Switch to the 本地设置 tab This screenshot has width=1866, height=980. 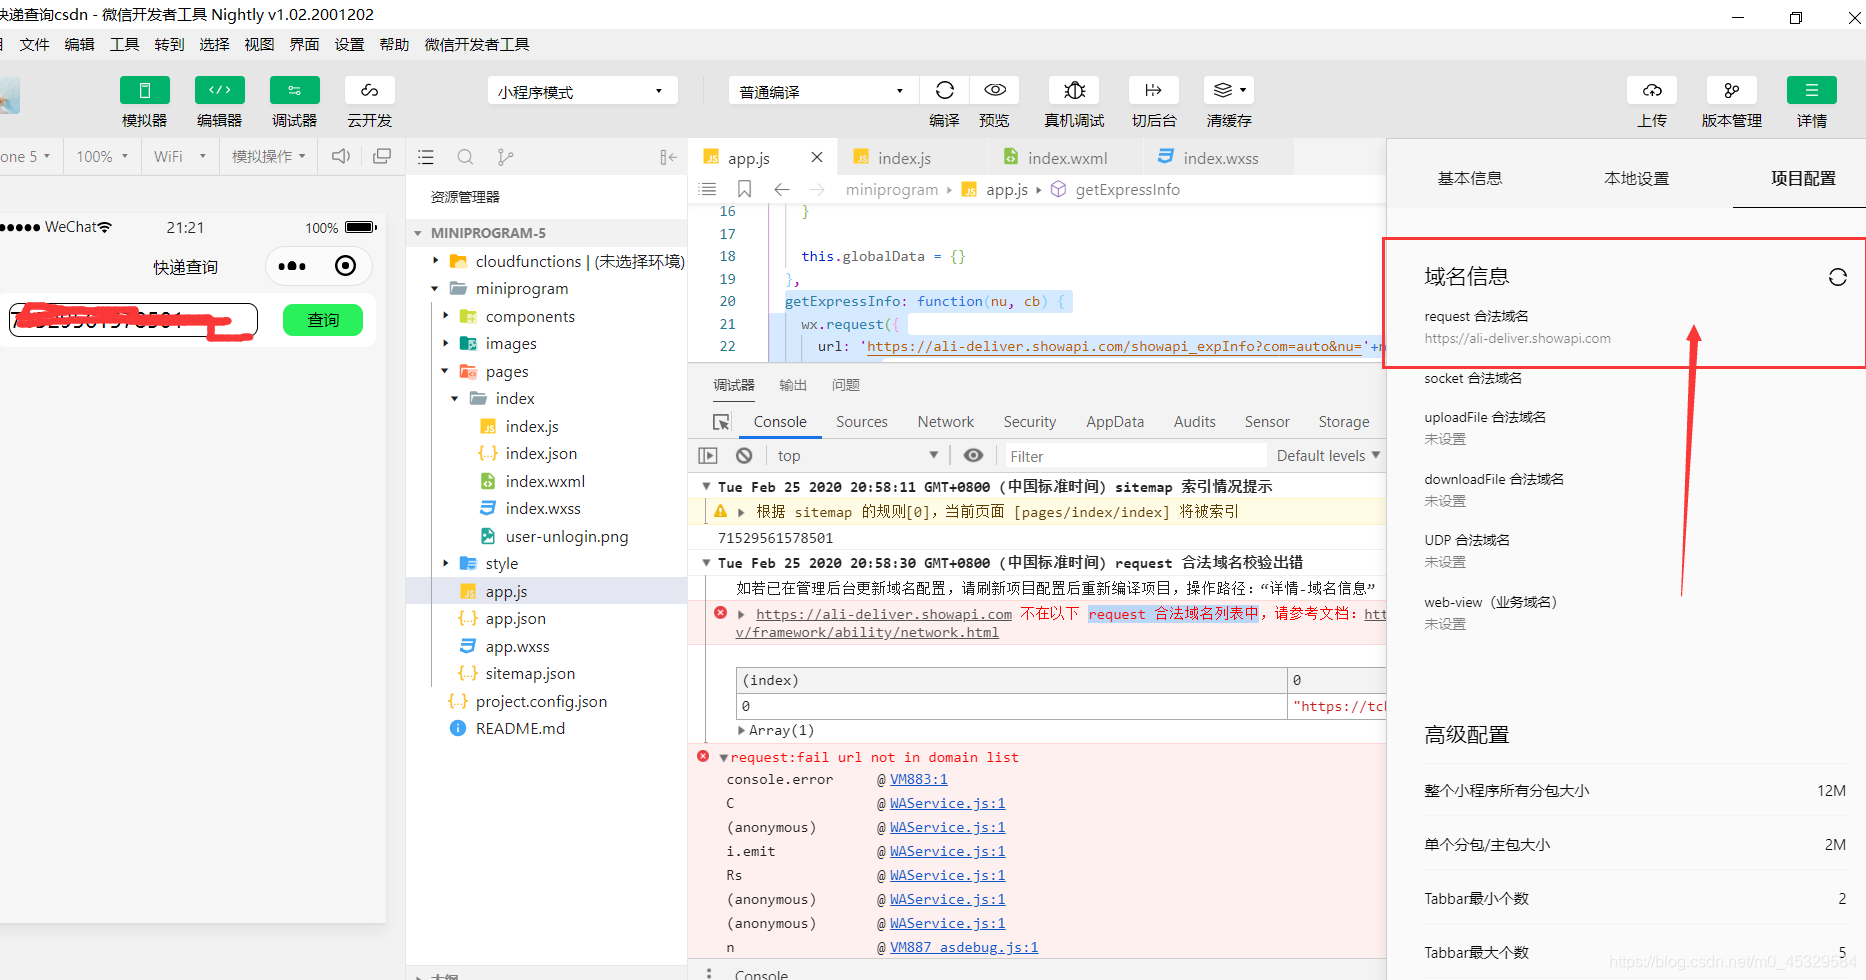tap(1637, 178)
